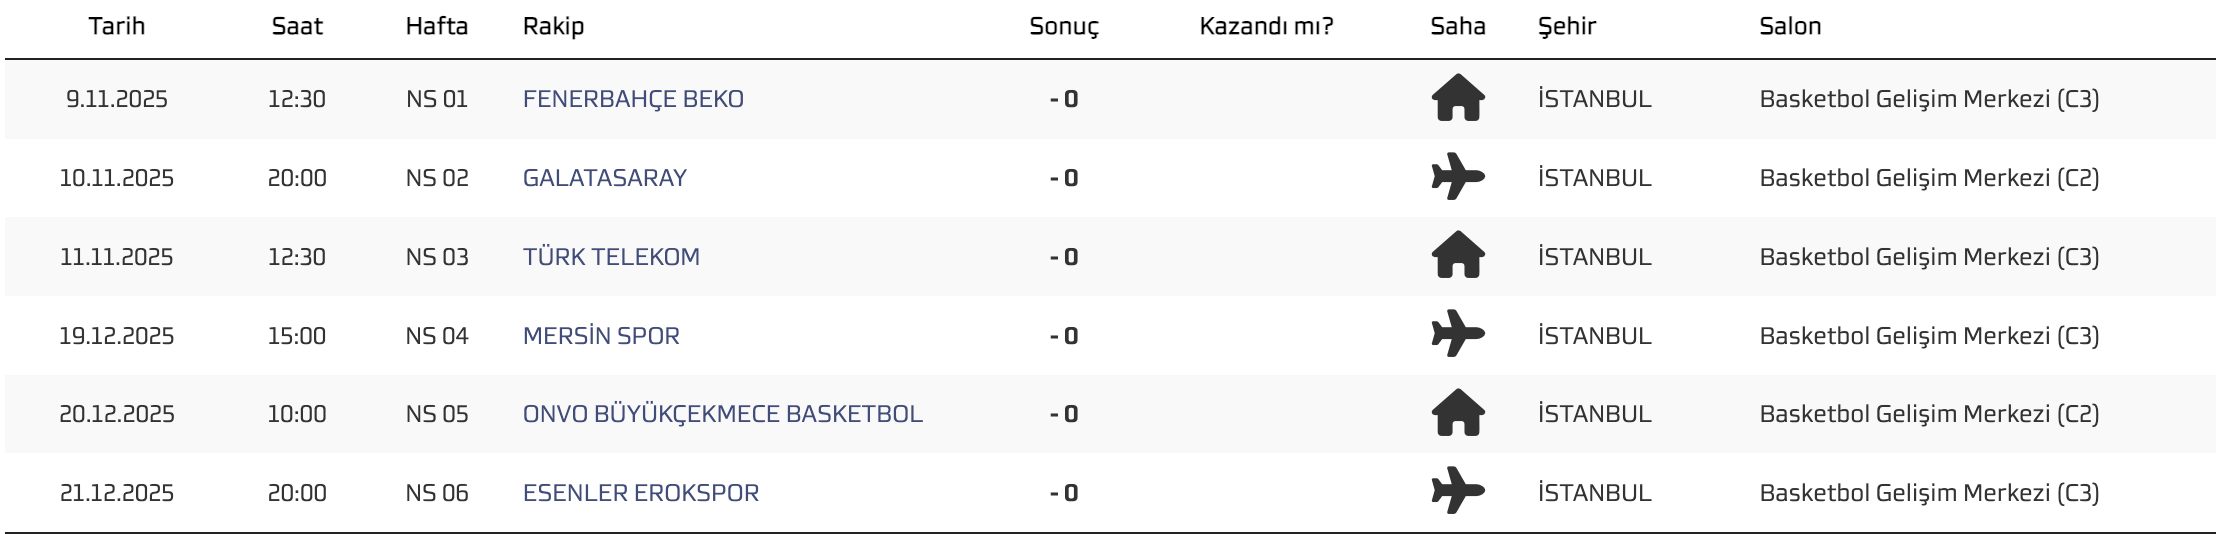Open the ESENLER EROKSPOR team link
This screenshot has width=2216, height=534.
tap(641, 492)
